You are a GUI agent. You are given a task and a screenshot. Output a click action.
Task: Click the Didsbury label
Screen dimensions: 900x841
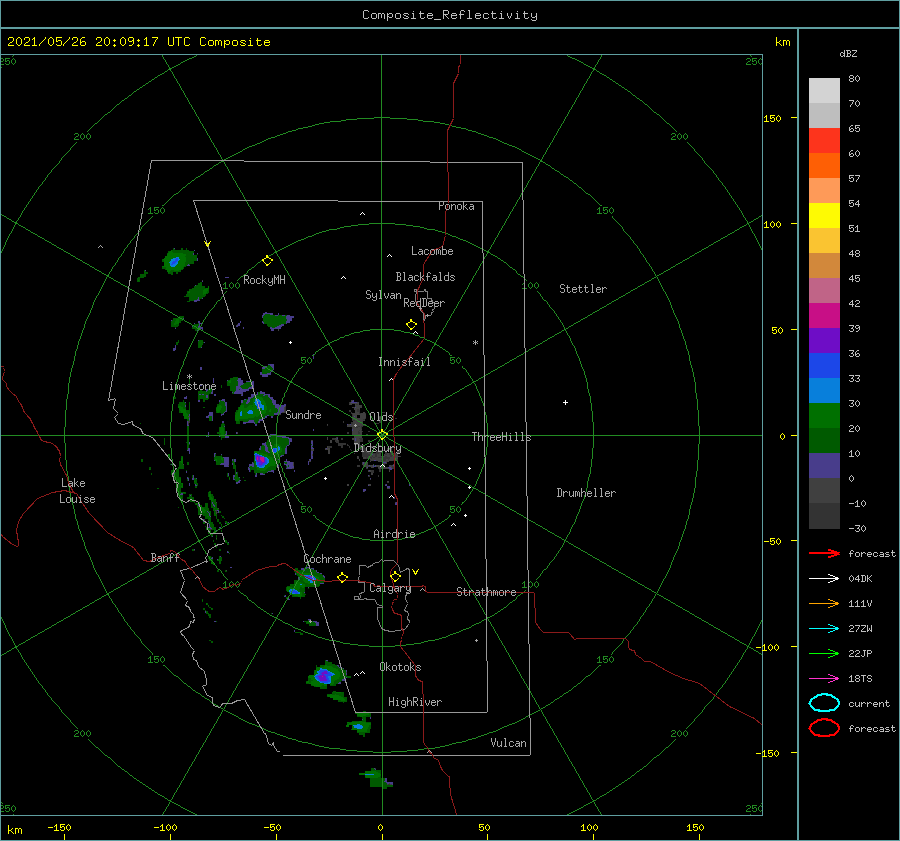pyautogui.click(x=377, y=448)
